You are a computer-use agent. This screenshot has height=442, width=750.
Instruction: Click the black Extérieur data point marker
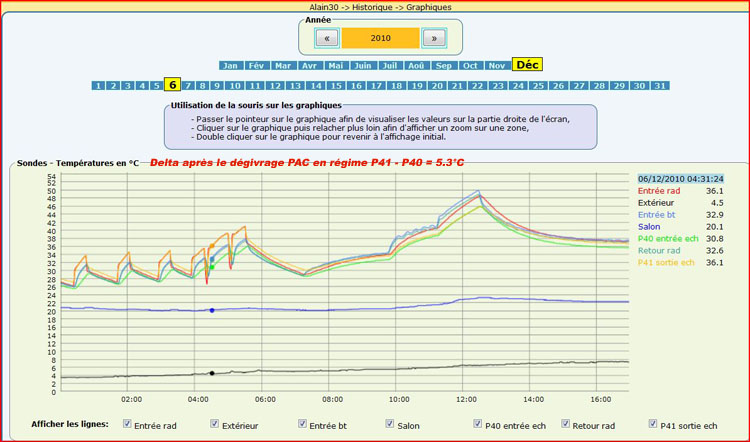[x=212, y=373]
